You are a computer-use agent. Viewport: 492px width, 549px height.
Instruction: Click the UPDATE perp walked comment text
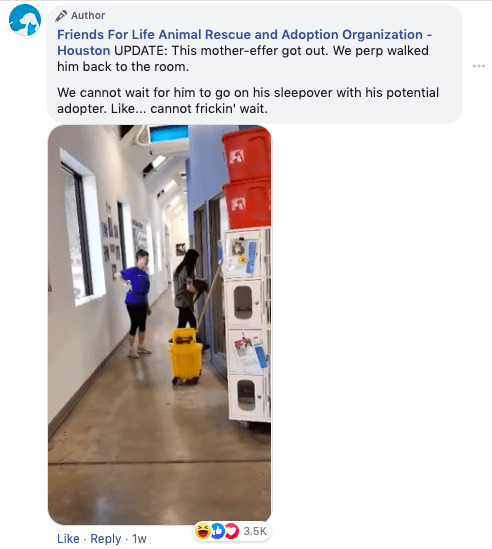point(243,58)
